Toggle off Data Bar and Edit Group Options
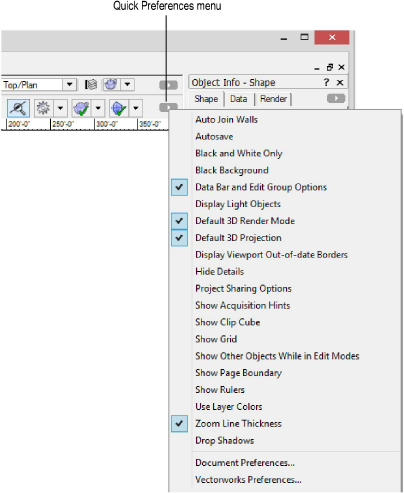Viewport: 404px width, 493px height. pyautogui.click(x=285, y=187)
